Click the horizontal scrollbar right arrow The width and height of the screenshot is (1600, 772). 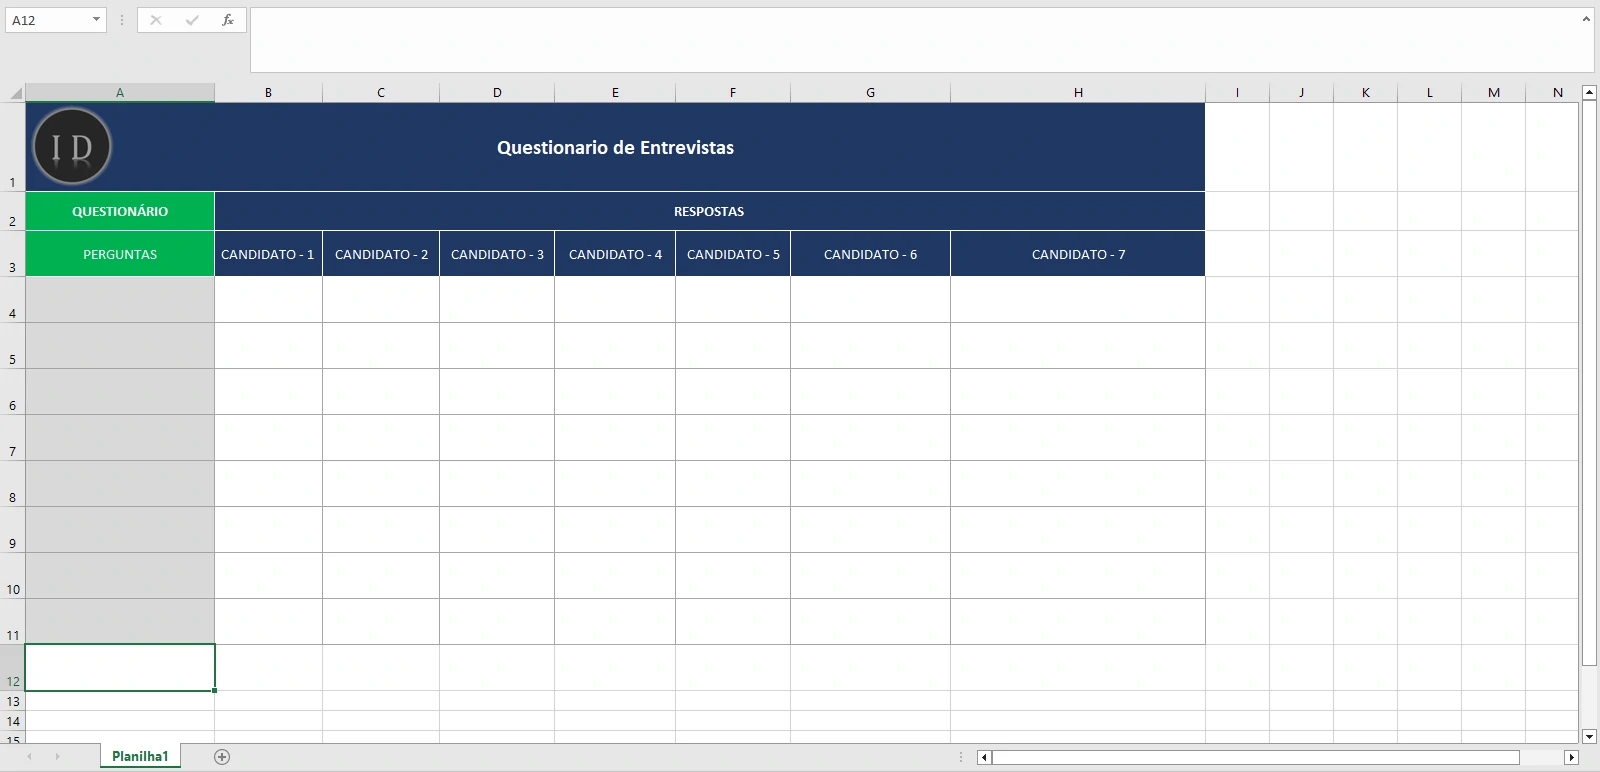pos(1571,758)
